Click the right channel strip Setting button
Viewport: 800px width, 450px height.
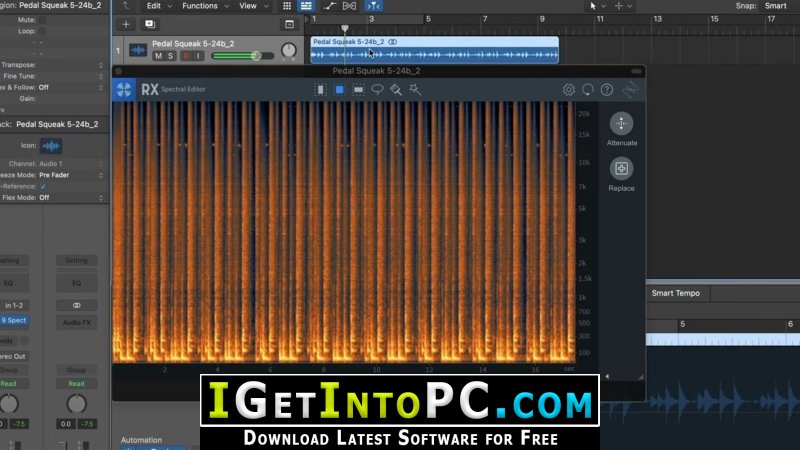pyautogui.click(x=77, y=260)
